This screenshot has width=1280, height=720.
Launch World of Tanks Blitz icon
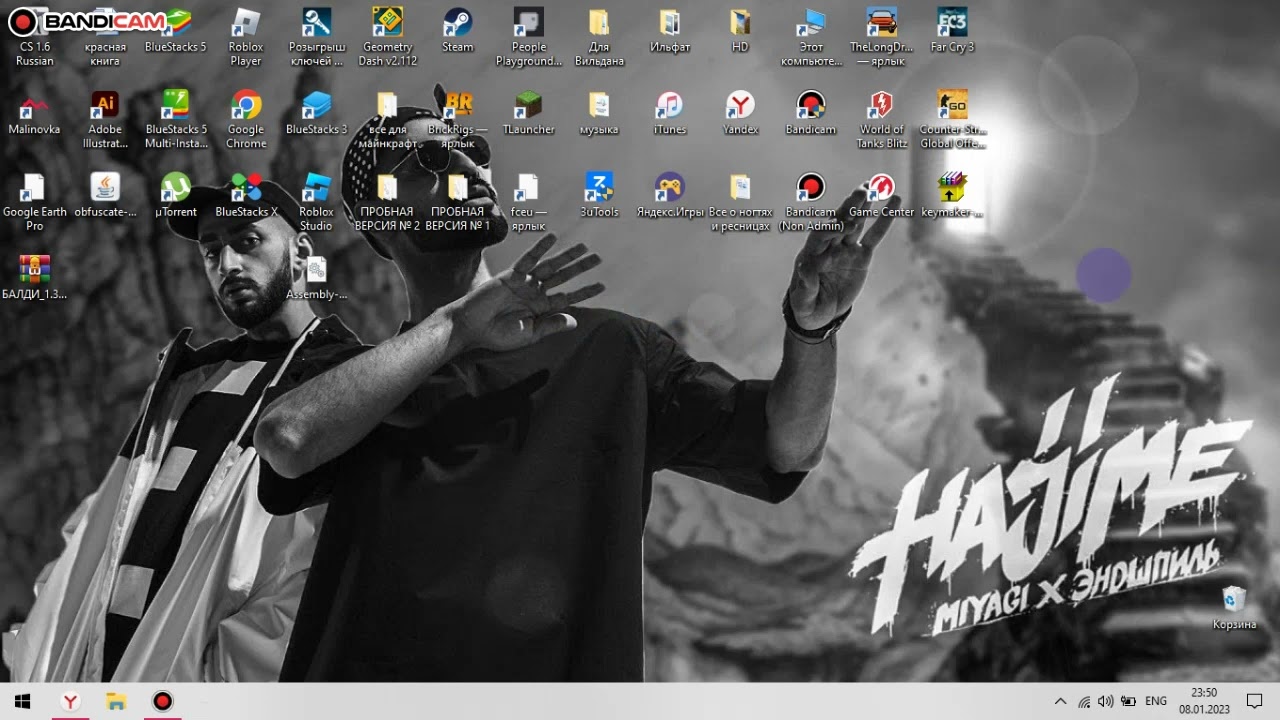pyautogui.click(x=881, y=120)
